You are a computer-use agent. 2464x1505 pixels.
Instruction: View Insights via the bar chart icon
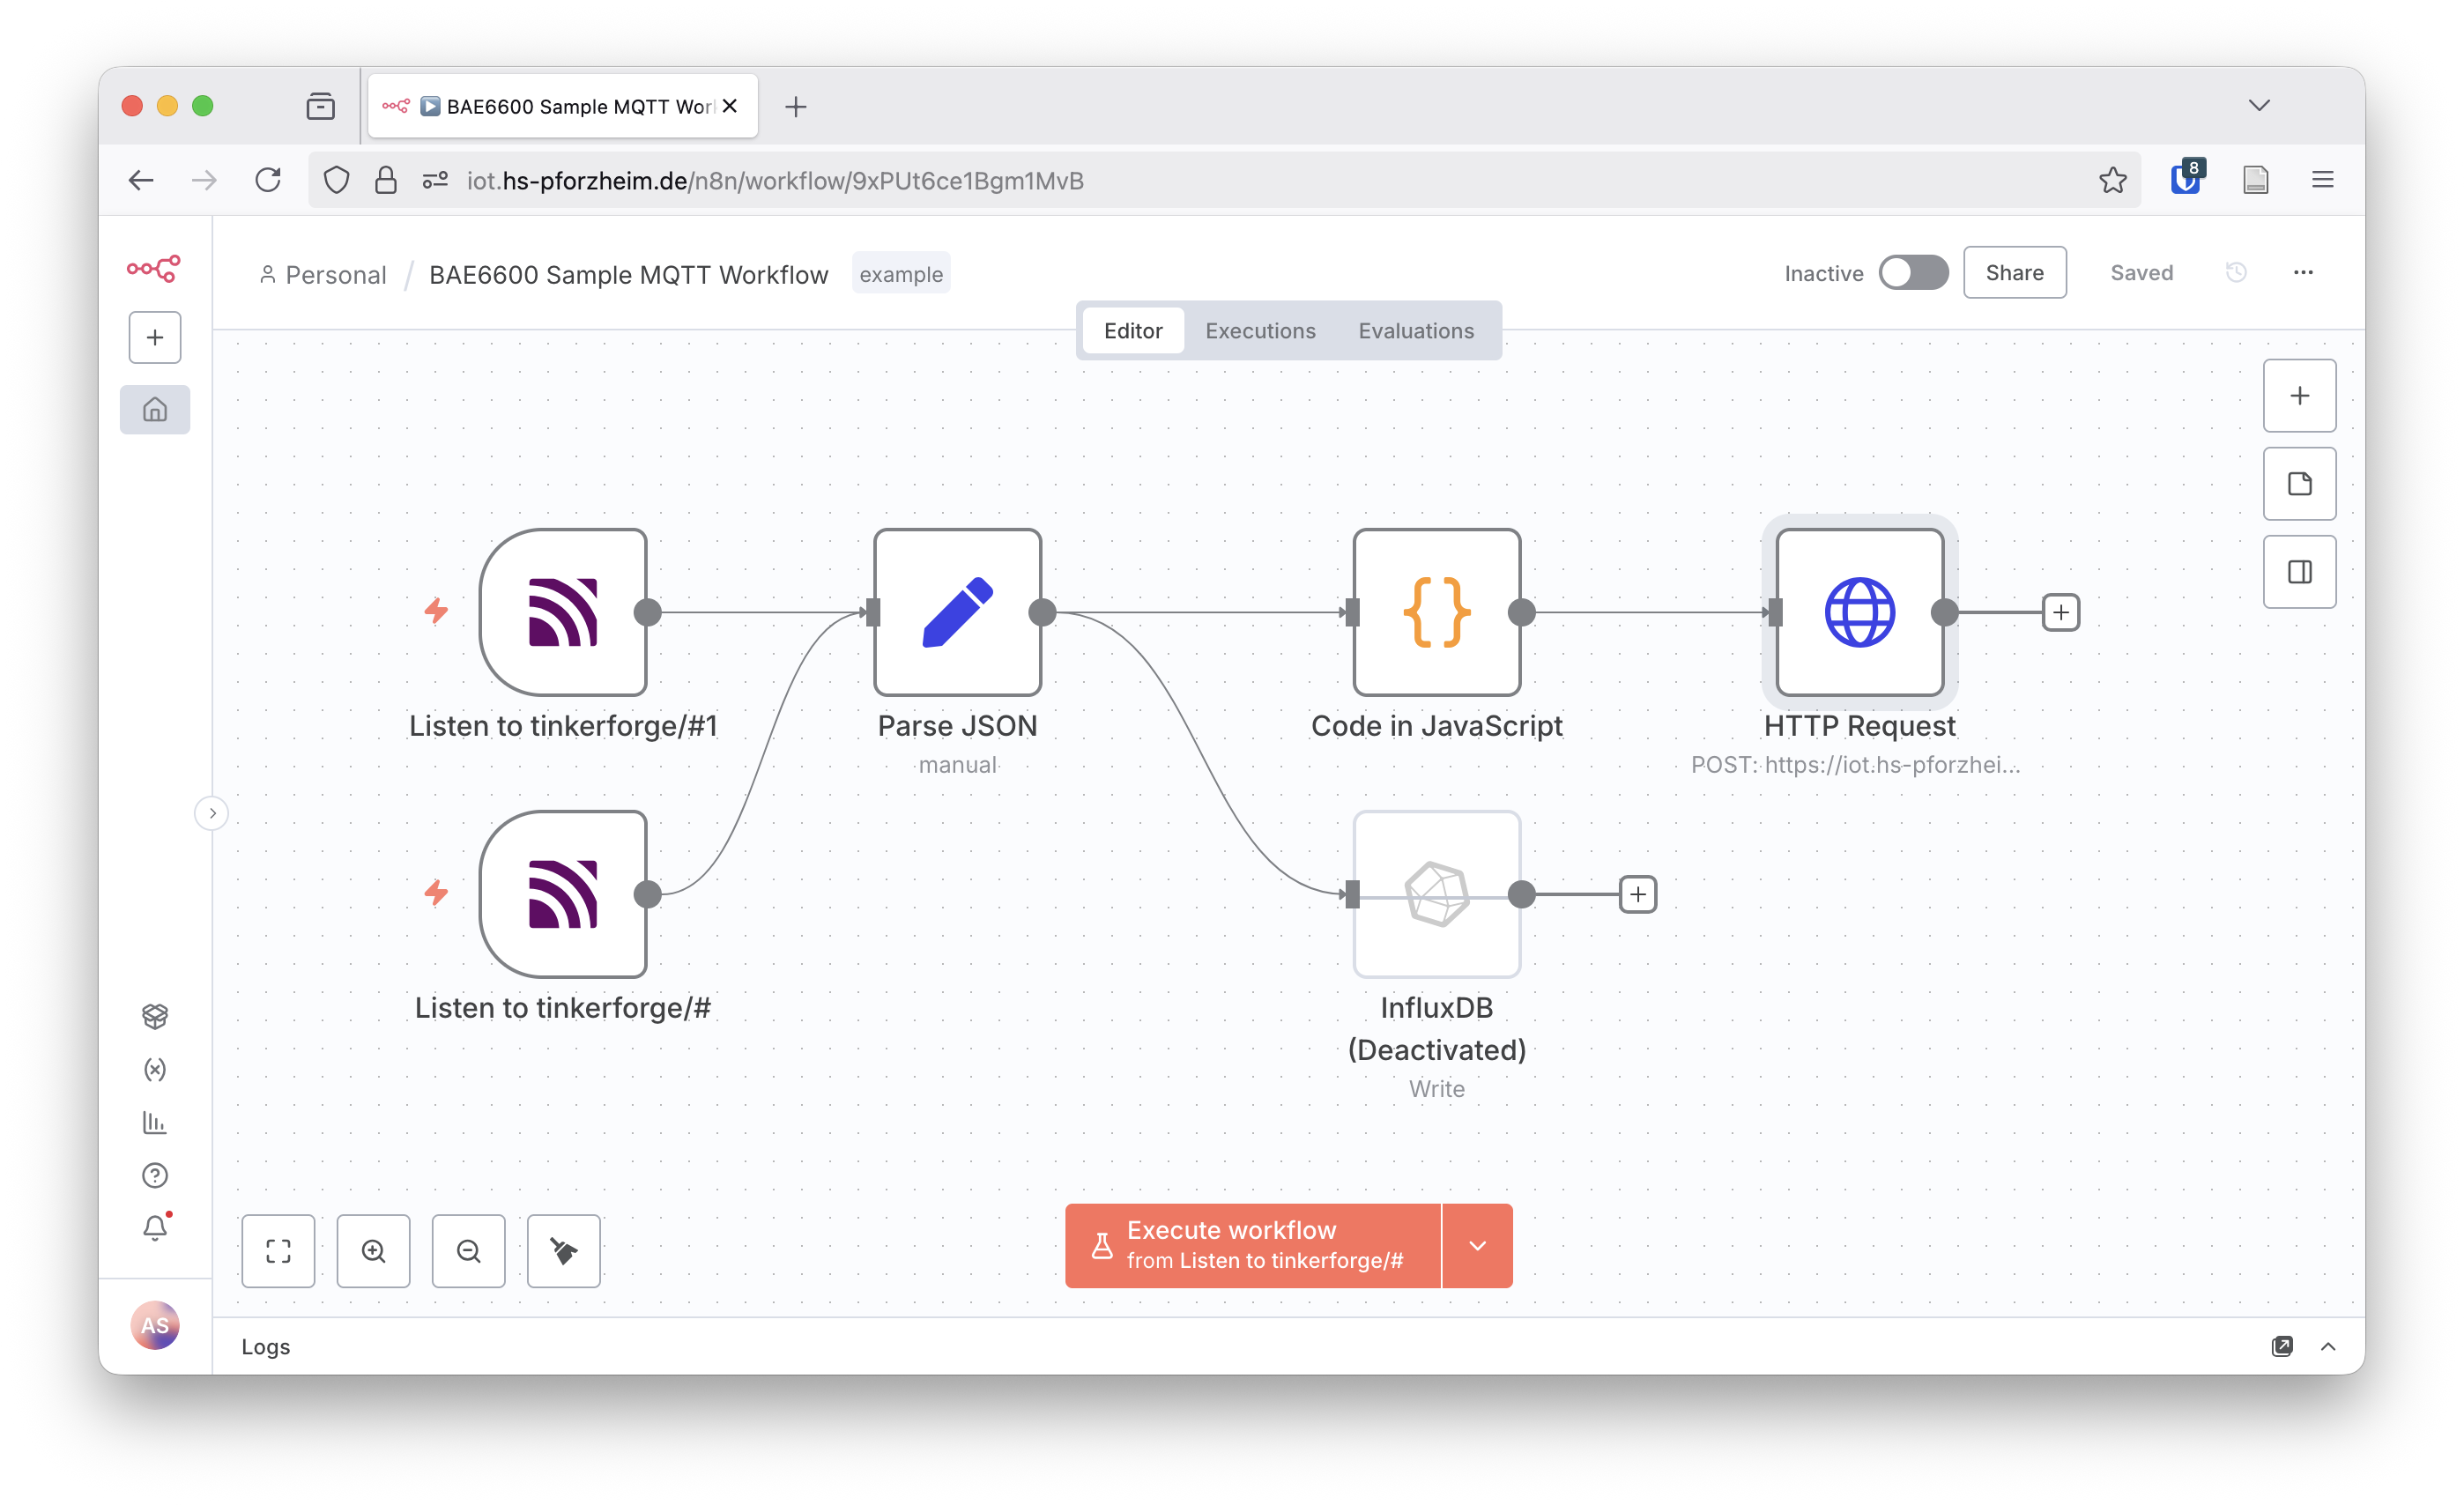point(155,1122)
